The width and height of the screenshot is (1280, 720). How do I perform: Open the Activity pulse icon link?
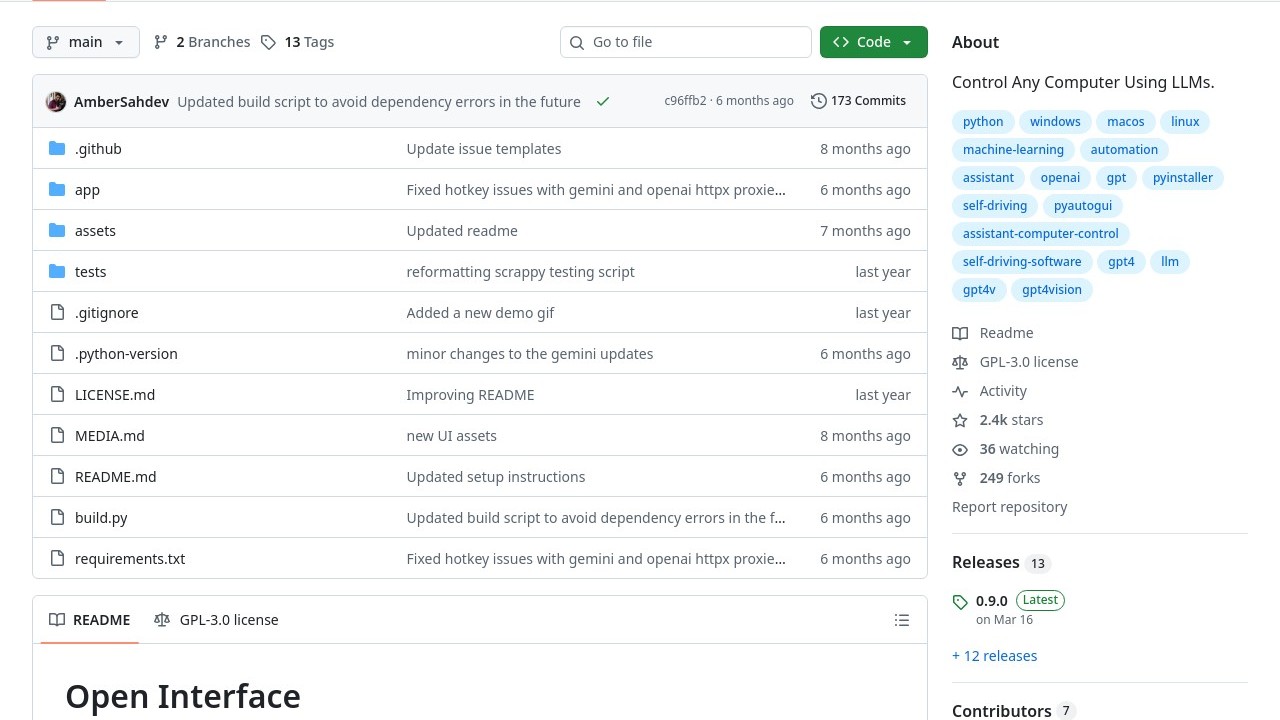(960, 391)
